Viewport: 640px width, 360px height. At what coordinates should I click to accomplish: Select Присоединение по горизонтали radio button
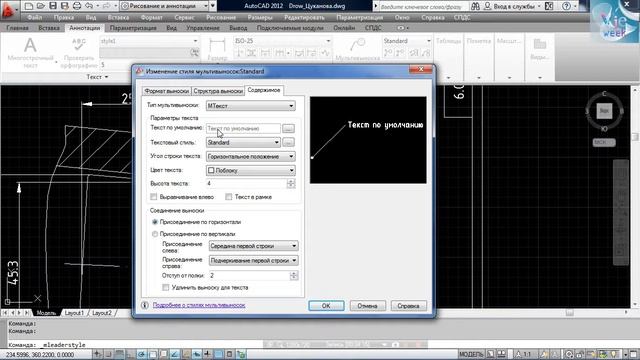pos(155,222)
